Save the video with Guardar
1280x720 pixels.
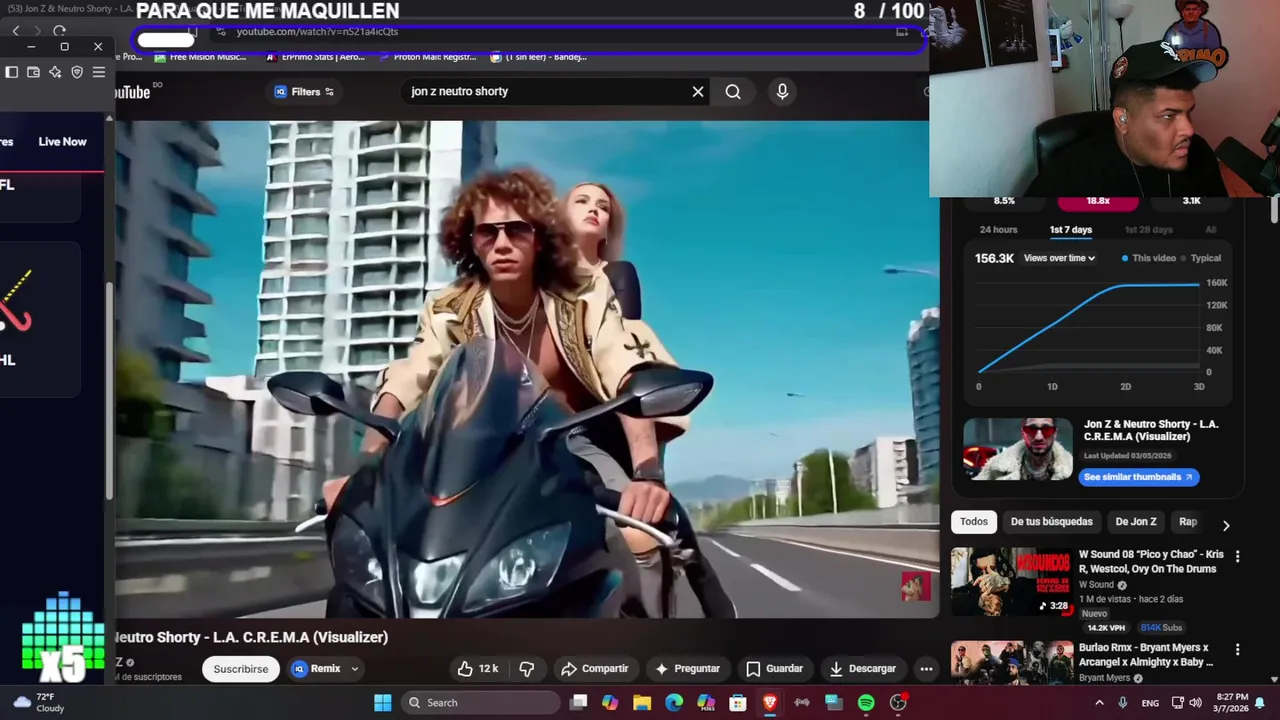[775, 669]
